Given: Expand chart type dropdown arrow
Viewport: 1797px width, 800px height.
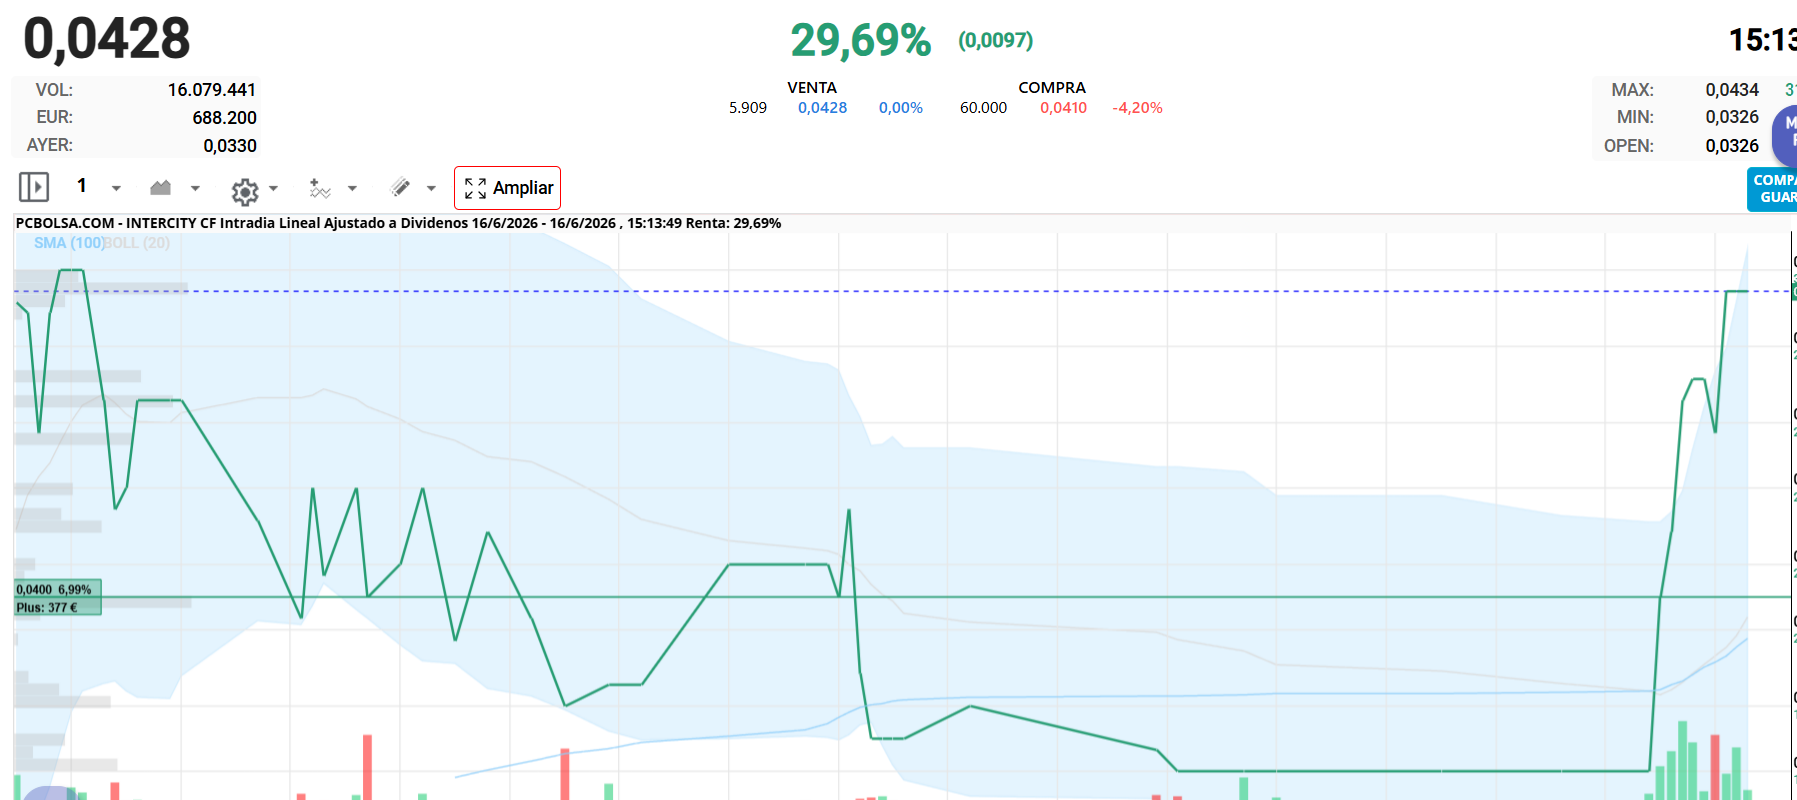Looking at the screenshot, I should [x=195, y=188].
